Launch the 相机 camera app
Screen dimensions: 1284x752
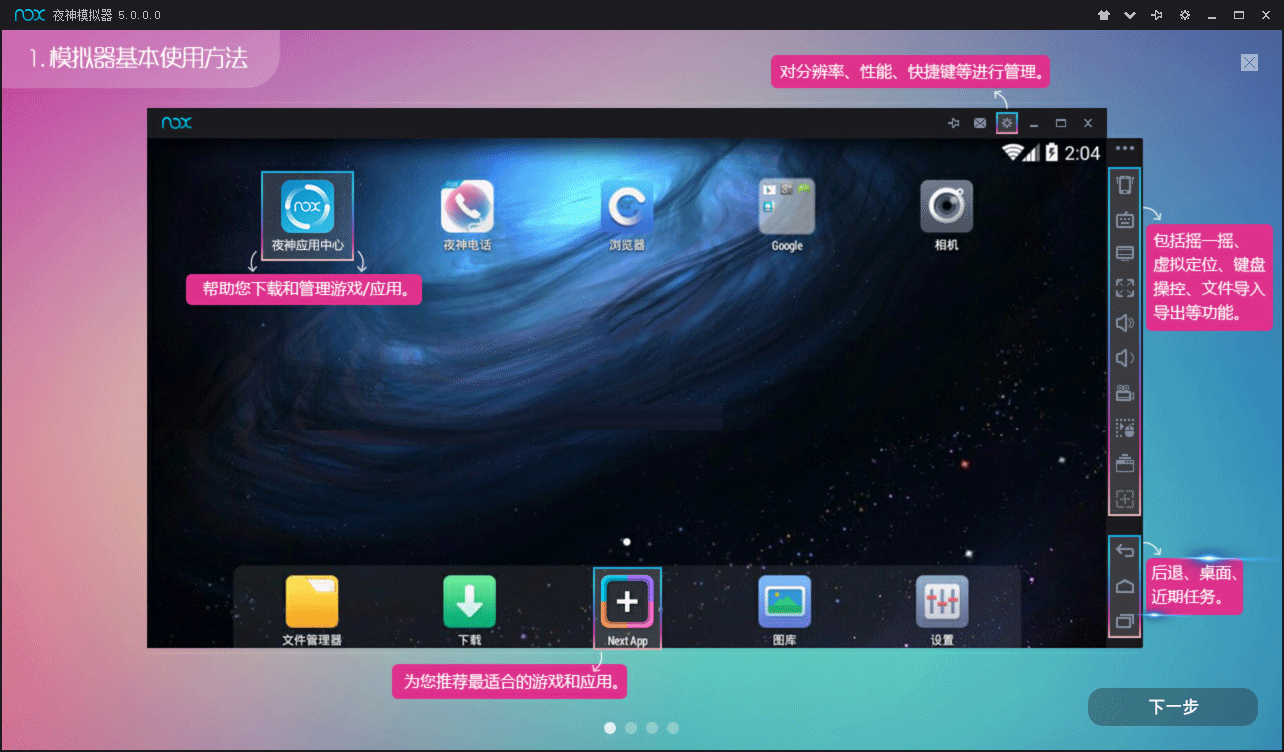point(946,215)
